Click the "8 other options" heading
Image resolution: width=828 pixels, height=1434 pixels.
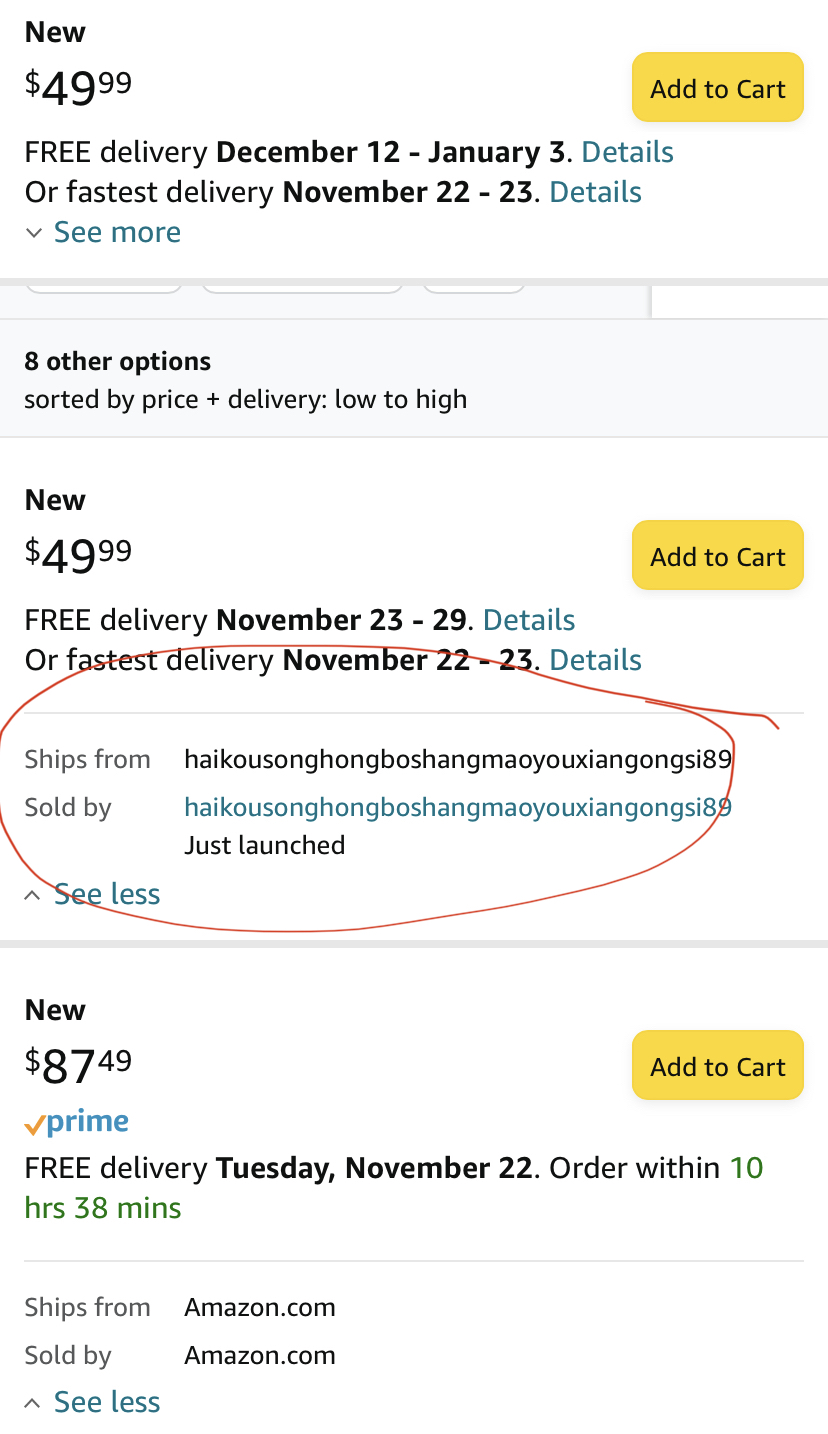[118, 361]
